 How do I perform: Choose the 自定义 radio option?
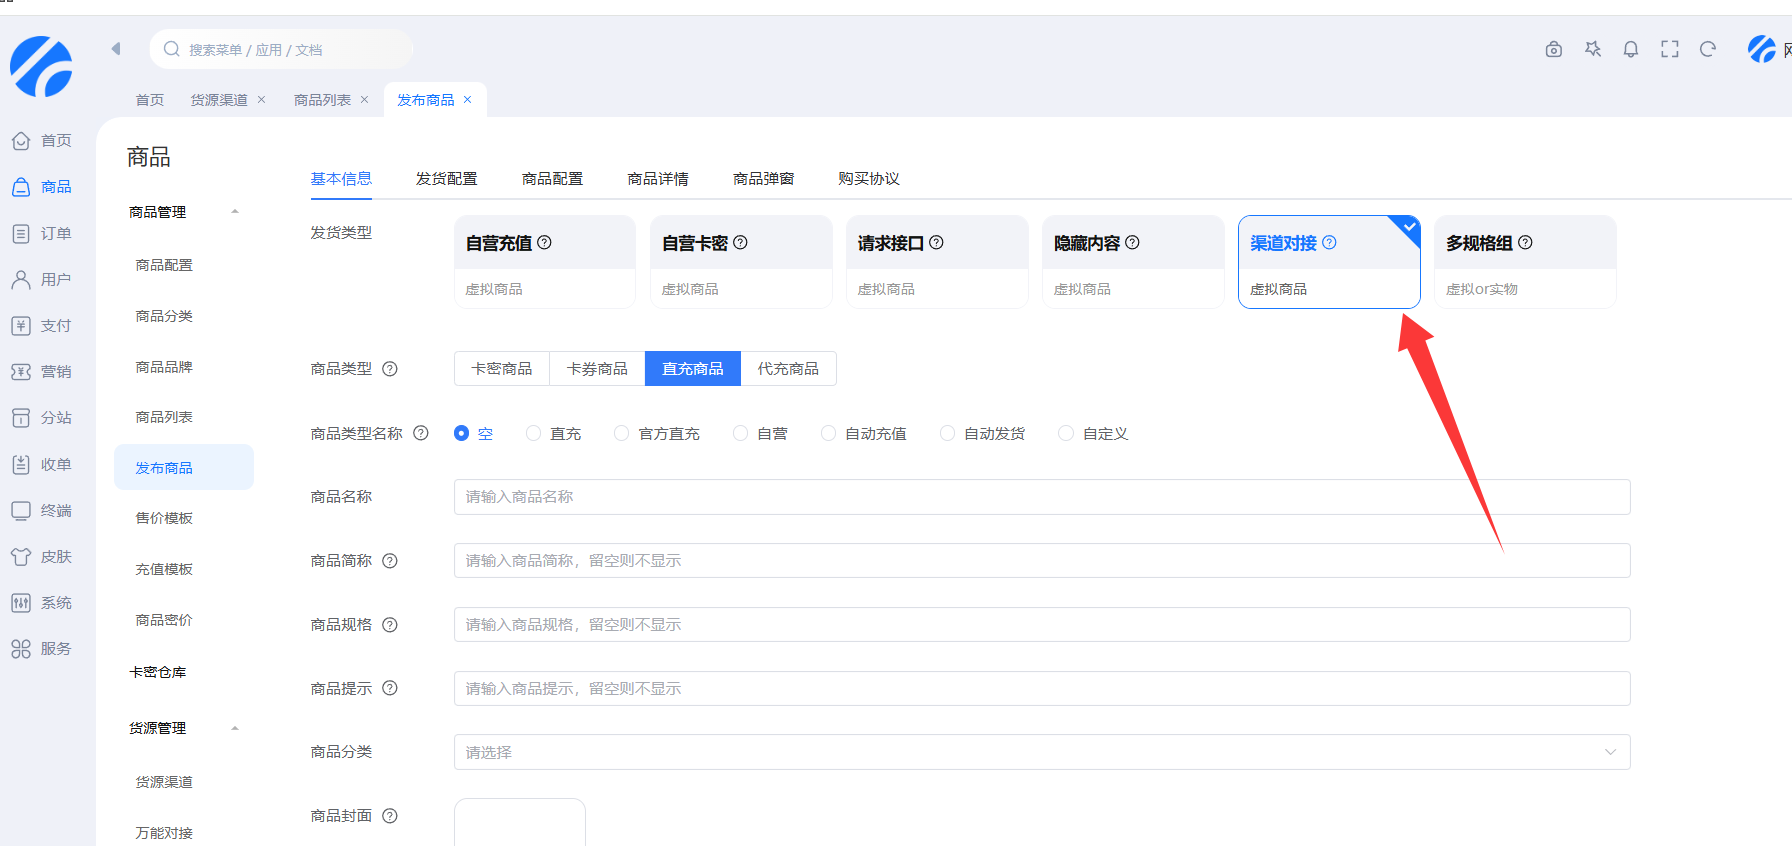point(1066,433)
